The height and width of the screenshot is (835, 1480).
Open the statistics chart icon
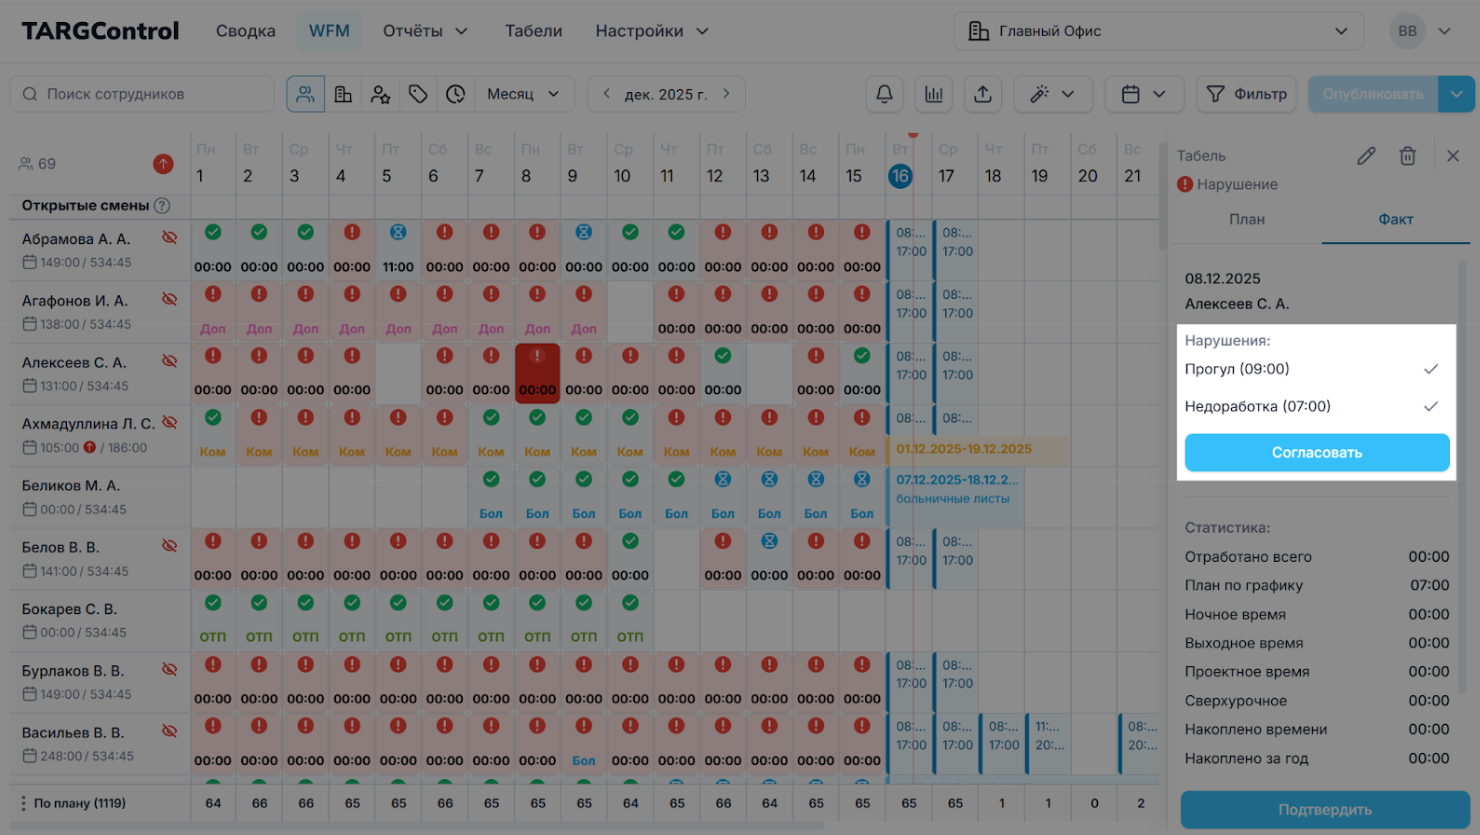tap(933, 94)
